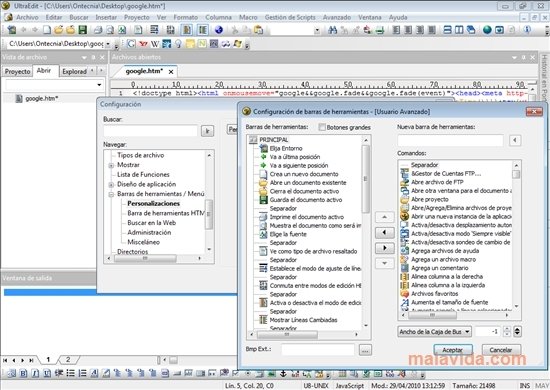Toggle the hex edit mode toolbar icon
Viewport: 550px width, 390px height.
[170, 30]
